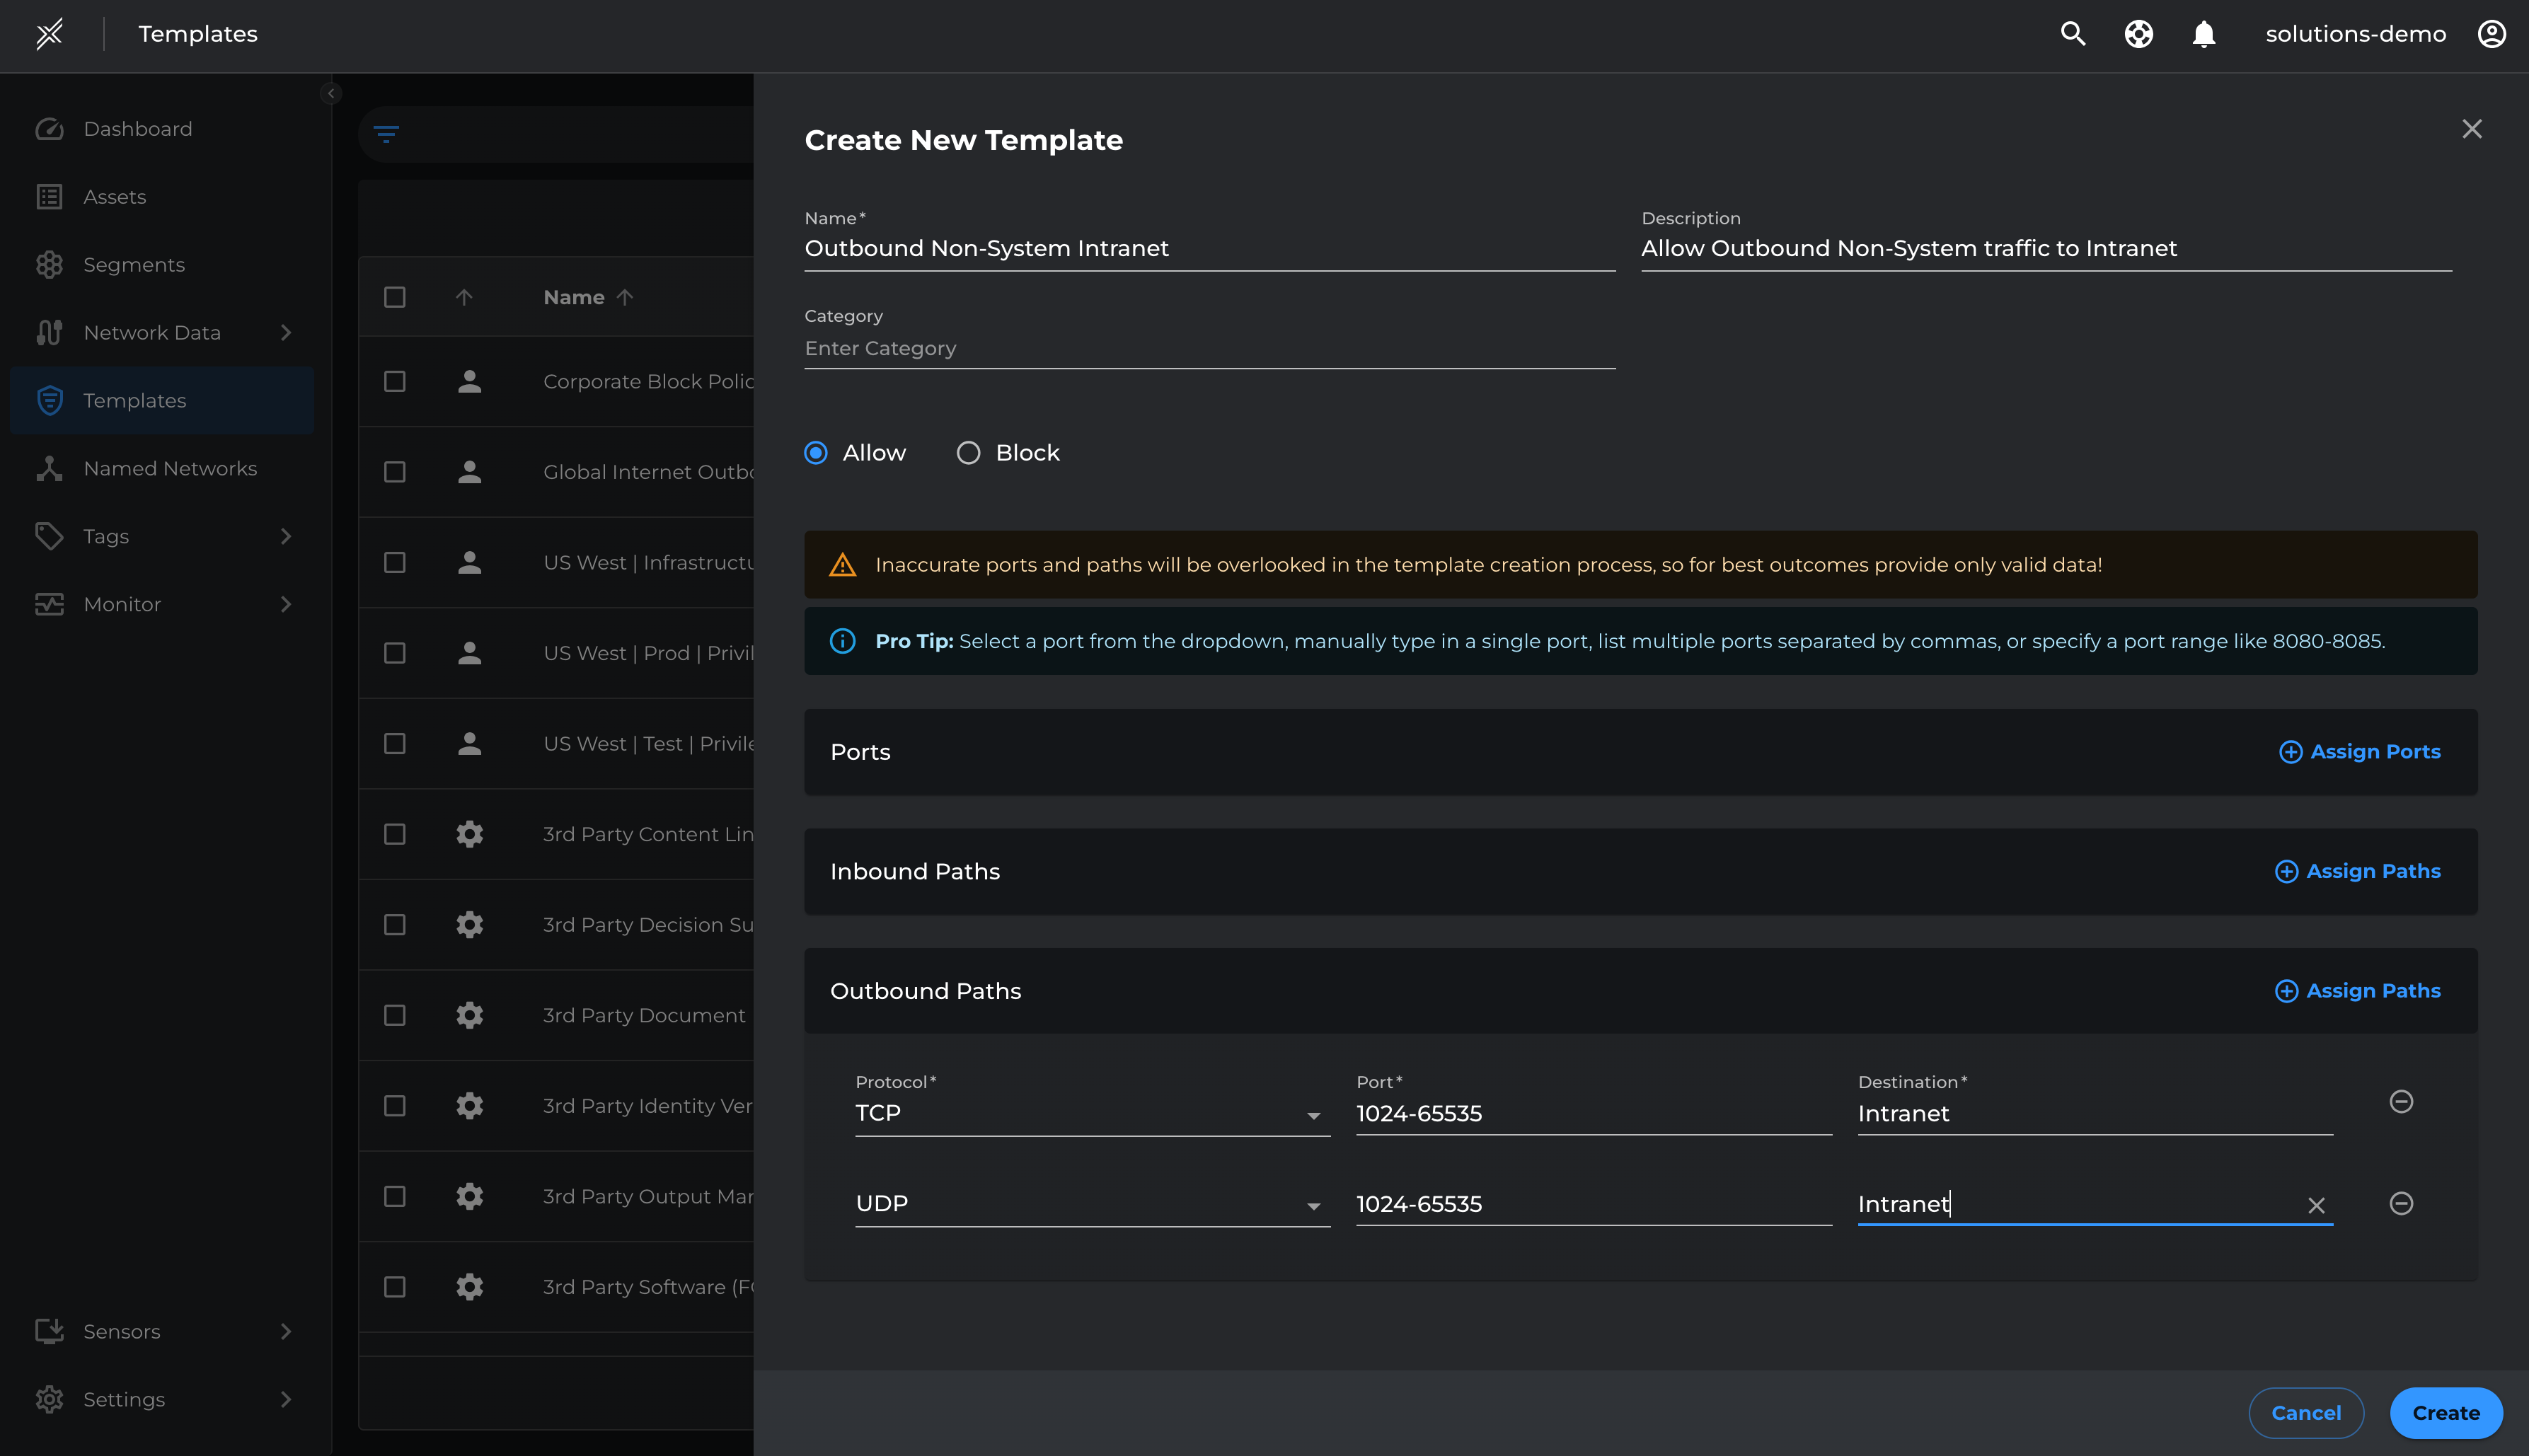2529x1456 pixels.
Task: Select the Allow radio button
Action: click(x=816, y=453)
